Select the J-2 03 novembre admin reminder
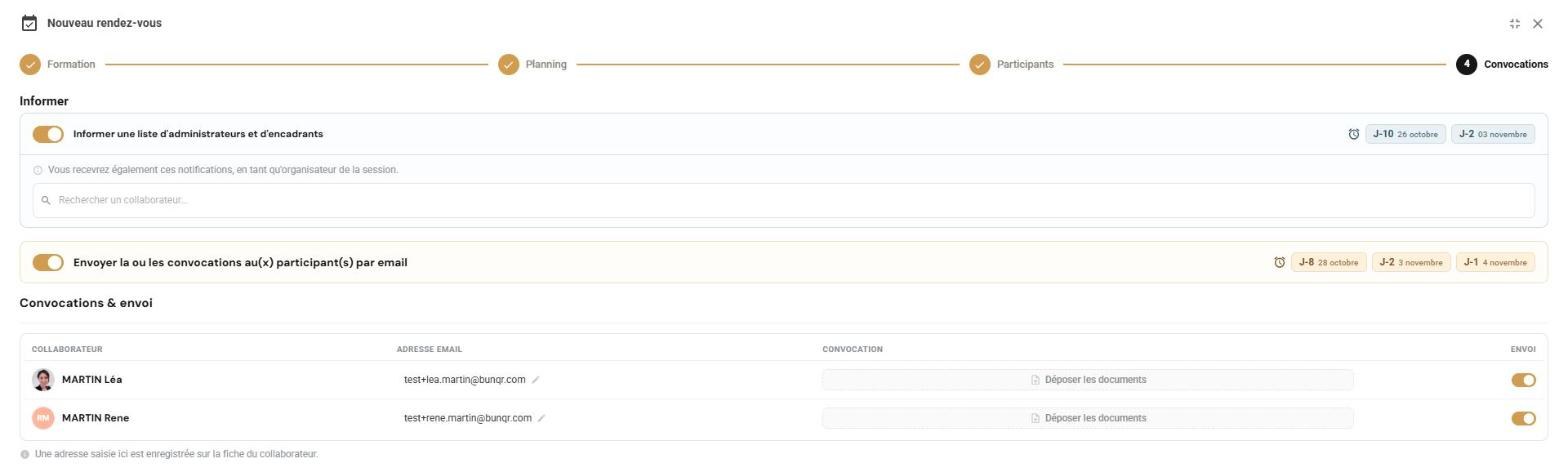 (1493, 134)
